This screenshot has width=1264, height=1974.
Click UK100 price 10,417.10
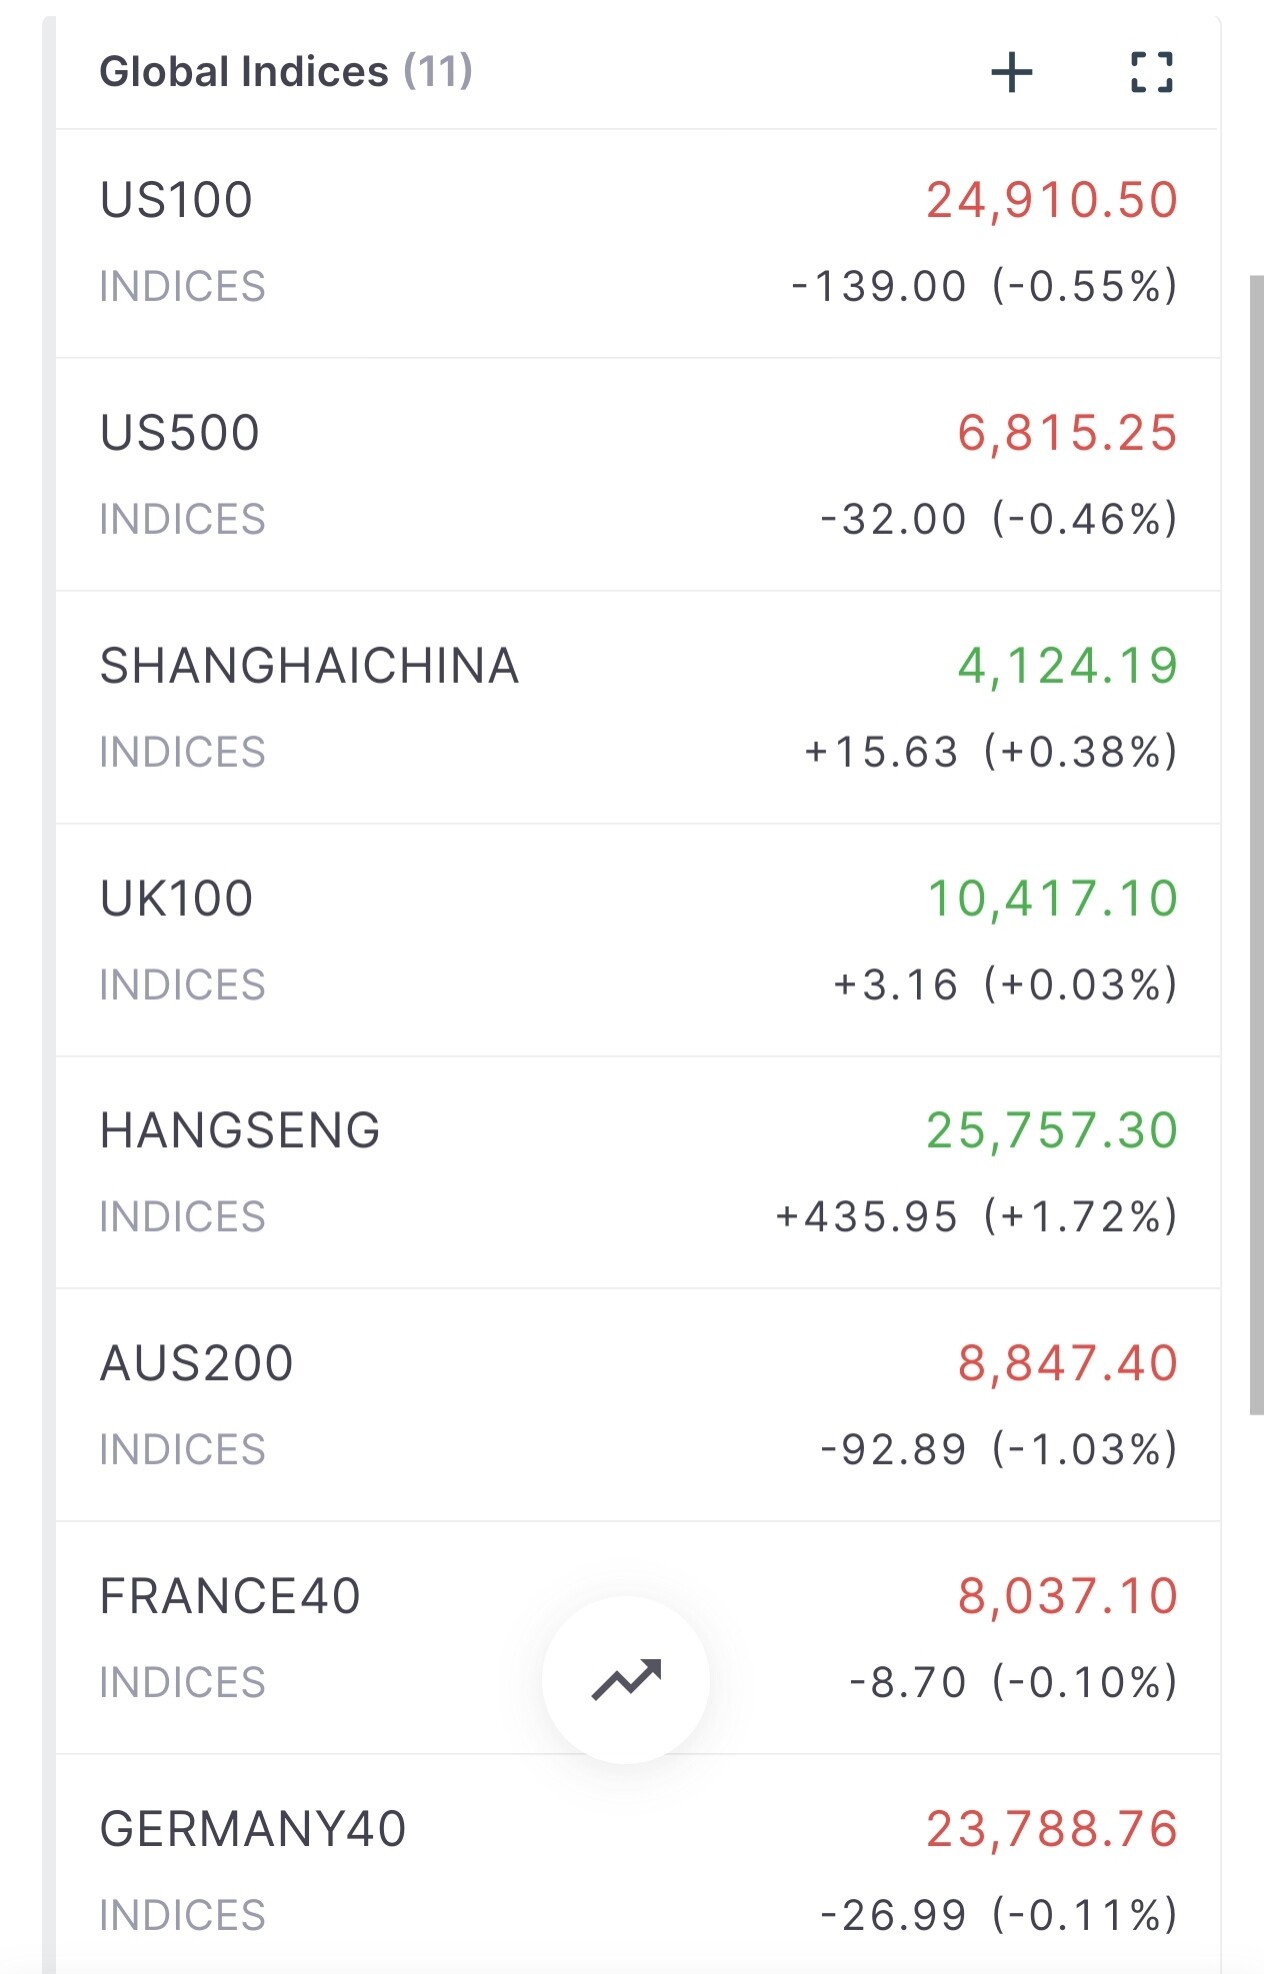[1052, 898]
